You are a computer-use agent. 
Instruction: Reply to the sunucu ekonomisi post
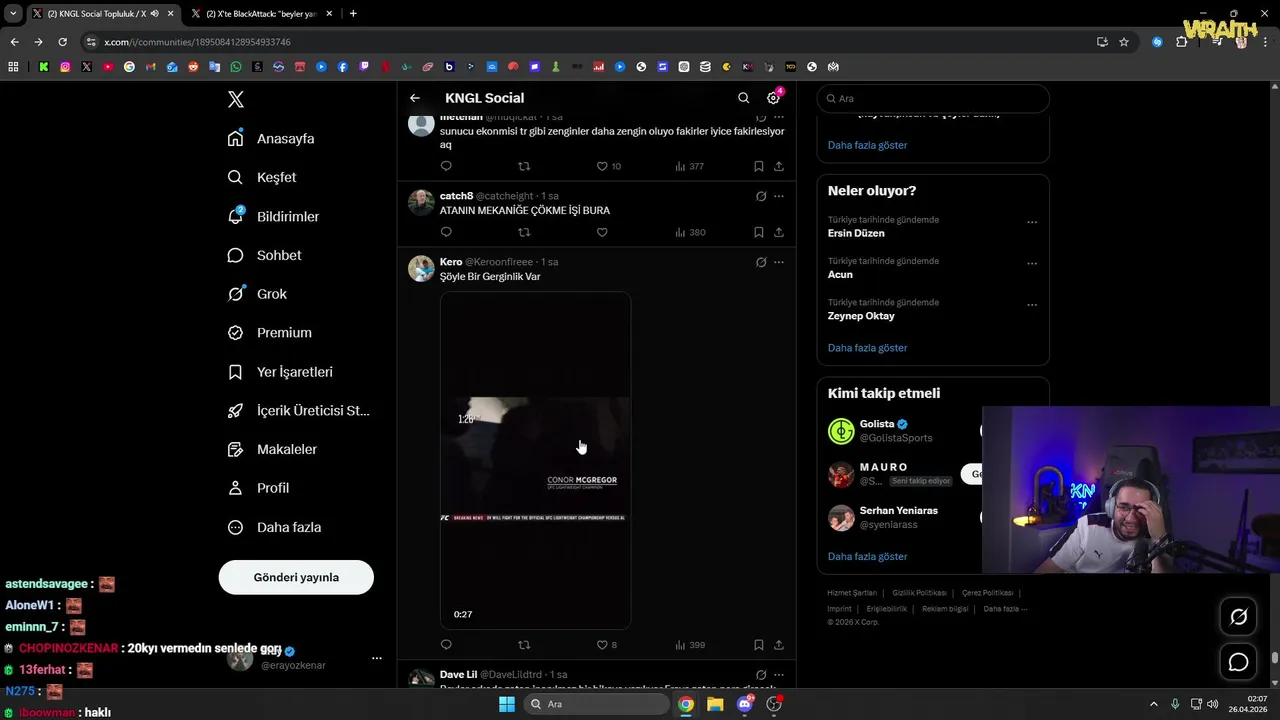tap(446, 166)
